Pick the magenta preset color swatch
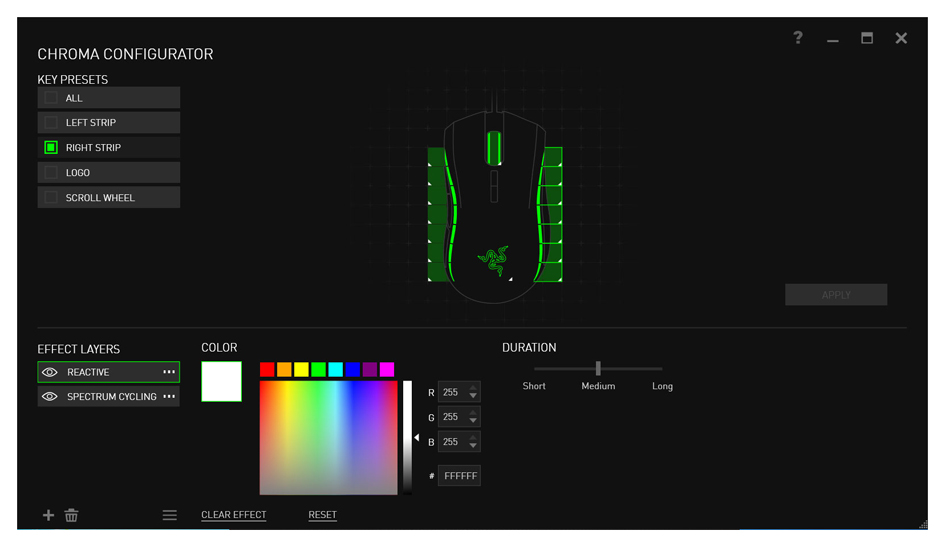This screenshot has height=547, width=945. point(387,369)
